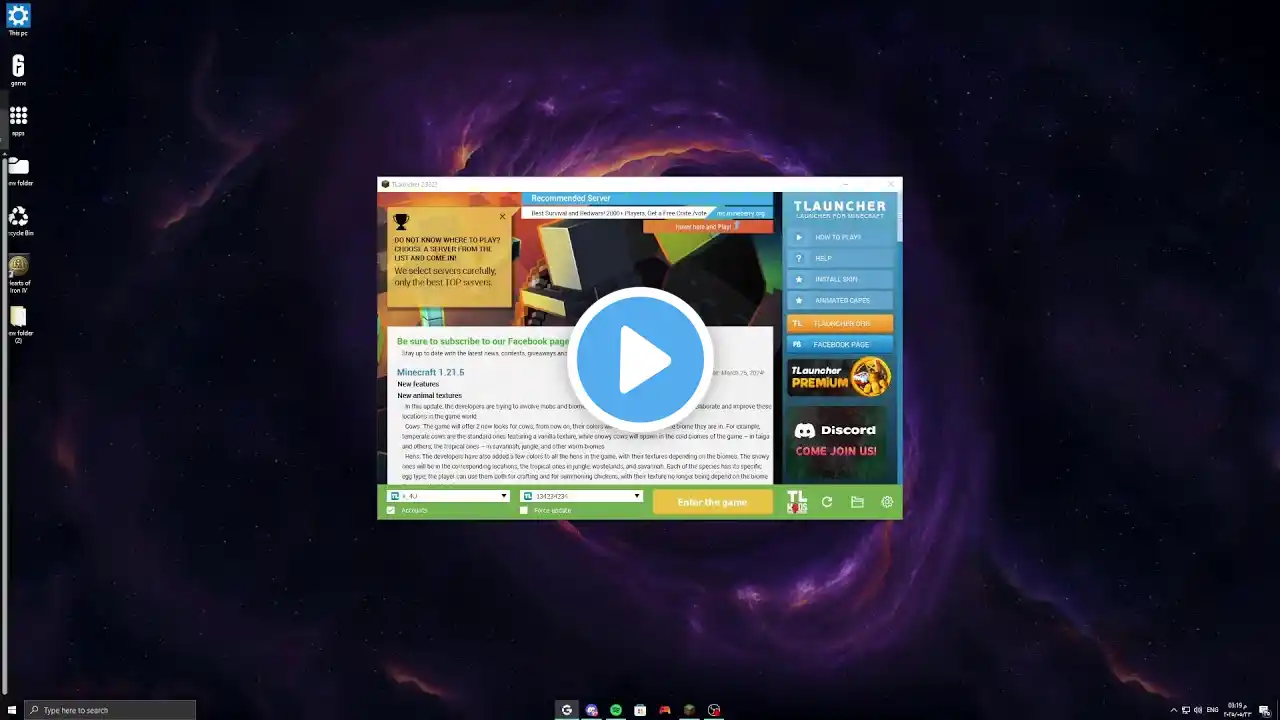Open the Microsoft Store taskbar icon

pos(640,710)
